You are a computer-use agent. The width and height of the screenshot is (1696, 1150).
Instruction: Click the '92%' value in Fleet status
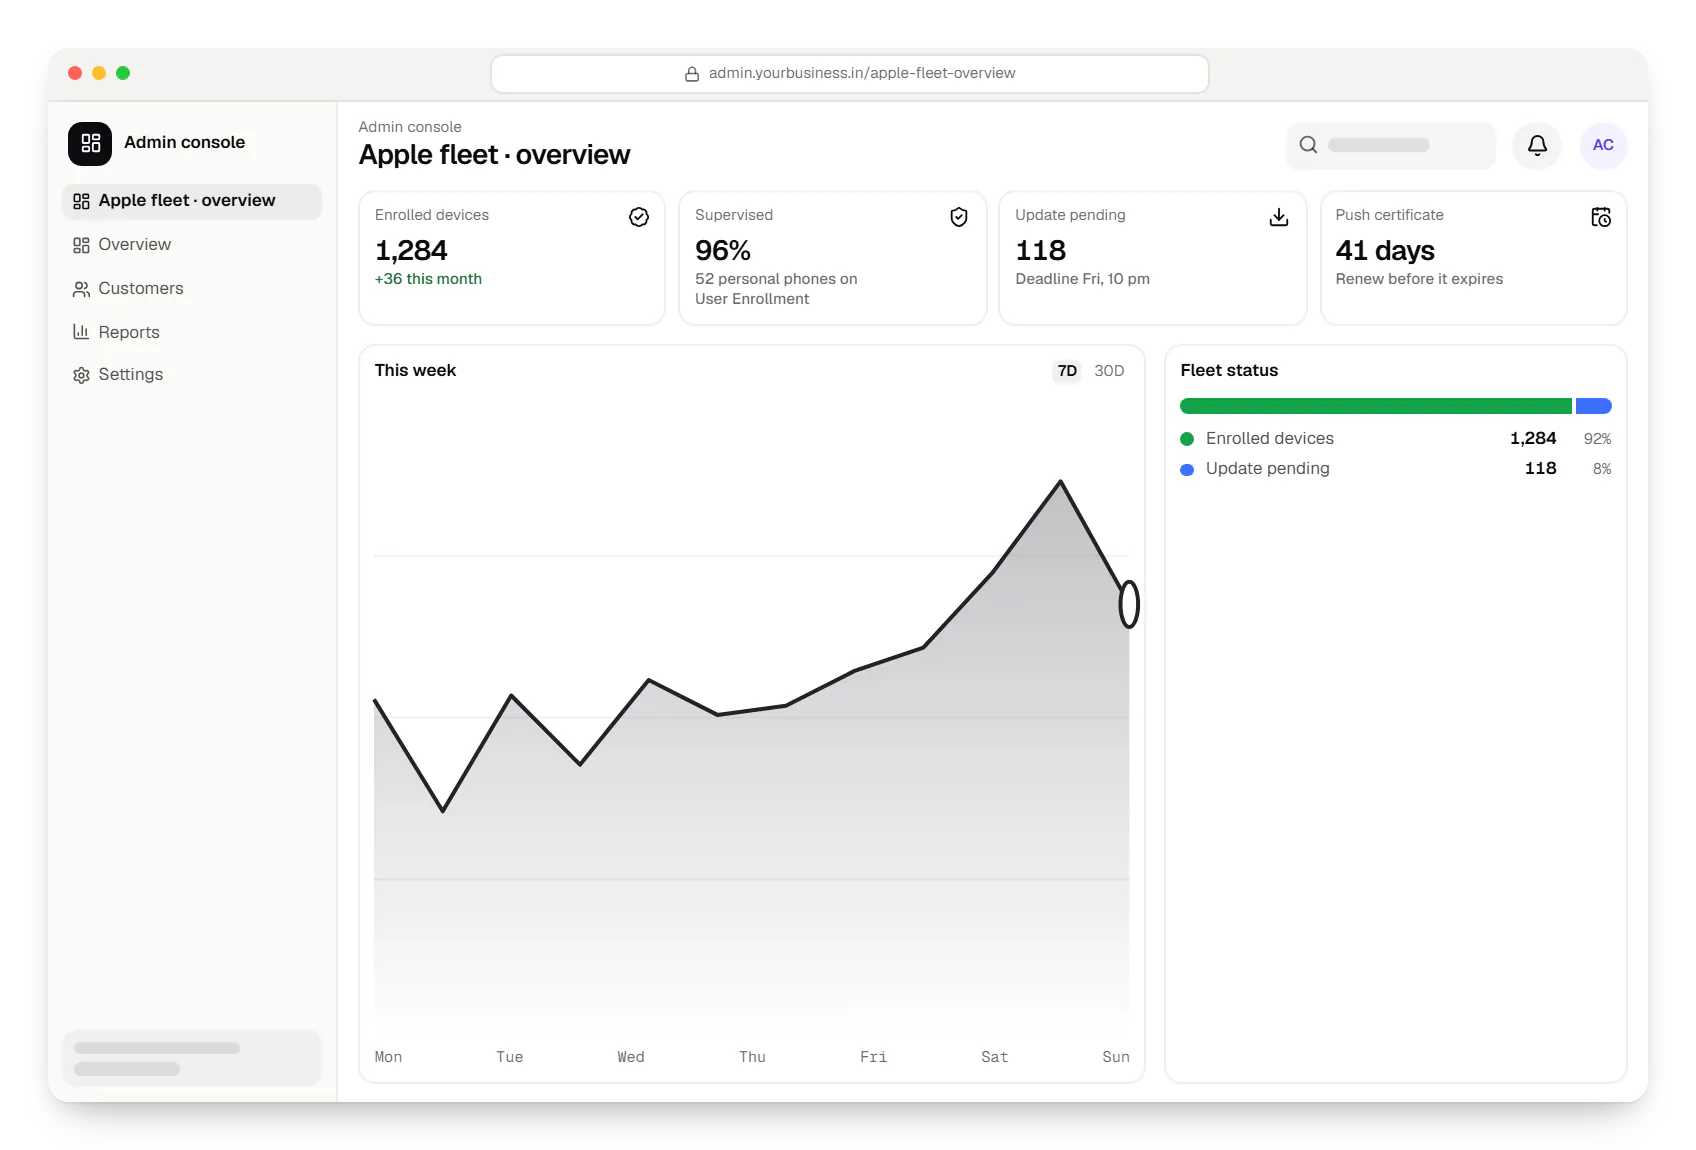[1597, 439]
